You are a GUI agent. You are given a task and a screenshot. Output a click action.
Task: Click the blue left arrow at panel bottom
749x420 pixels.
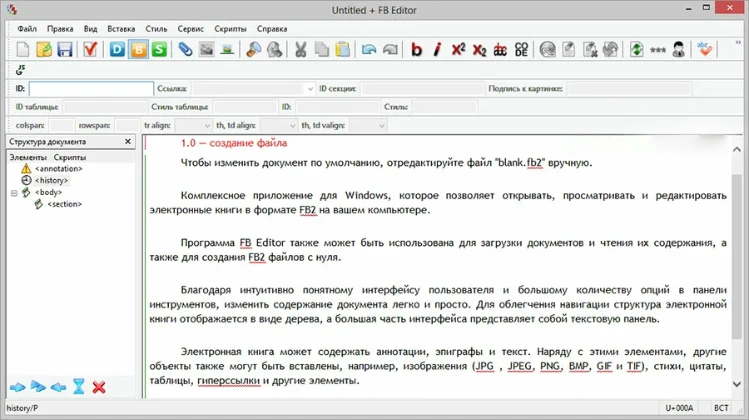(x=58, y=387)
